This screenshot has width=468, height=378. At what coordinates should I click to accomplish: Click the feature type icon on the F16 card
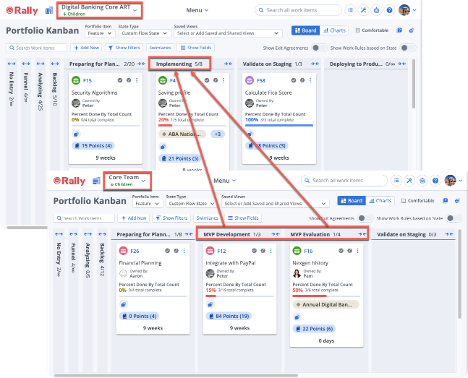coord(297,251)
